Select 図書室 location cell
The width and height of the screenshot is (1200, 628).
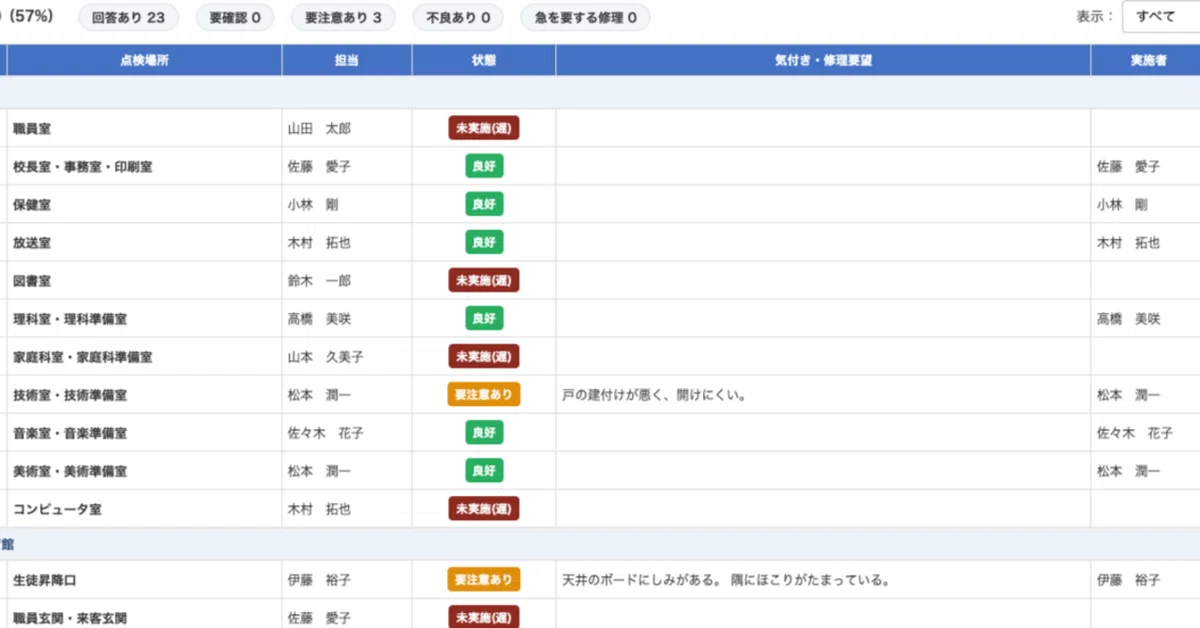(x=144, y=280)
